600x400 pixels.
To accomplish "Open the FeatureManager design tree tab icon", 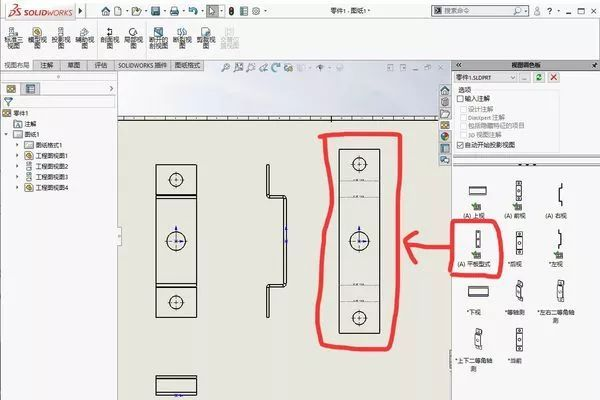I will pos(11,89).
